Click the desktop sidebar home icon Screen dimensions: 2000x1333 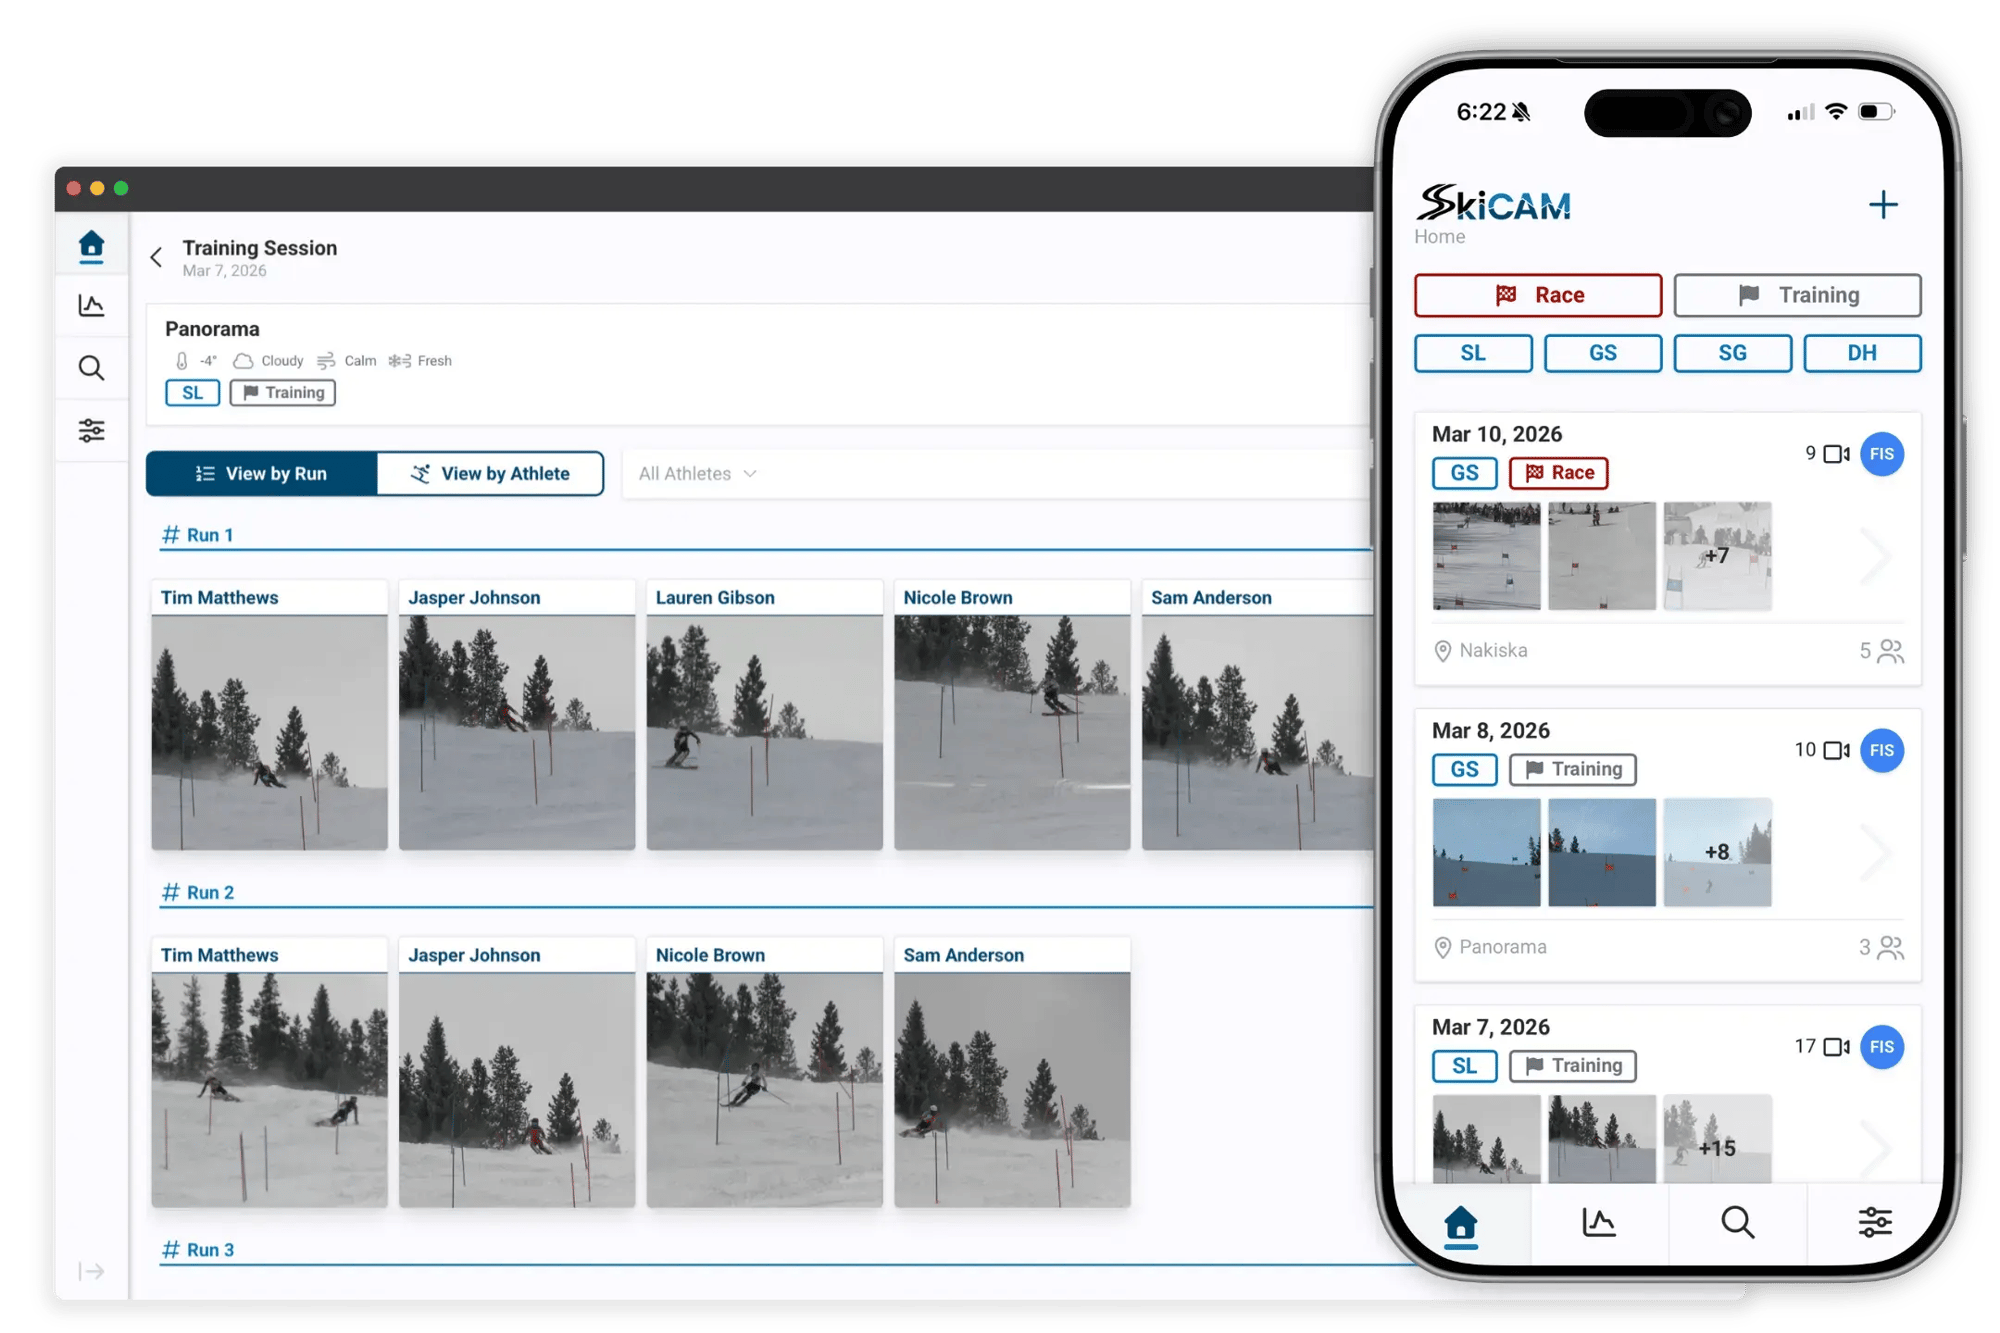click(x=91, y=245)
